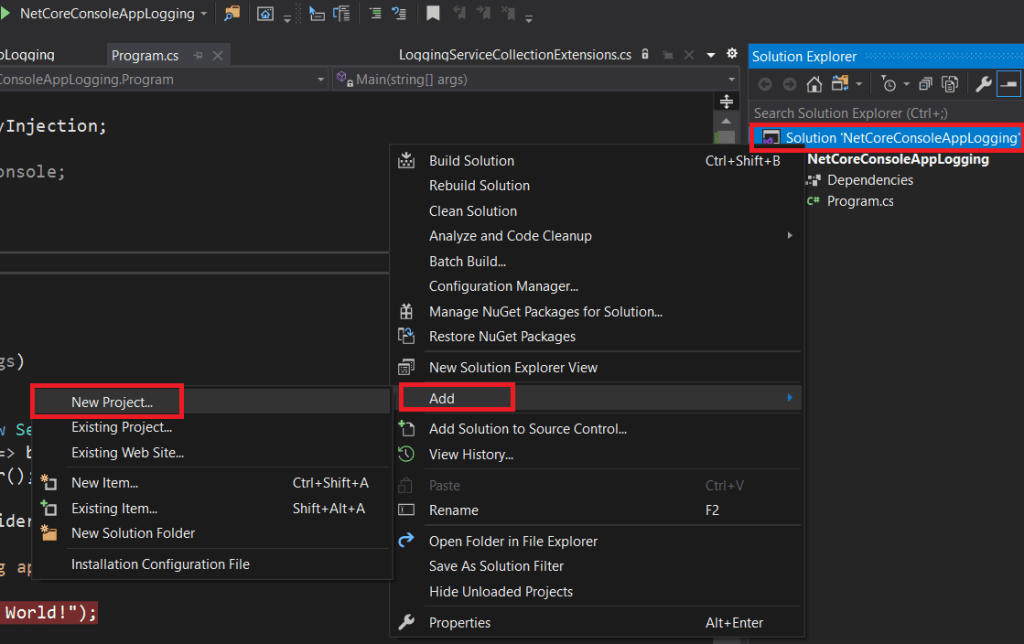Choose Rebuild Solution in context menu
Viewport: 1024px width, 644px height.
coord(479,186)
